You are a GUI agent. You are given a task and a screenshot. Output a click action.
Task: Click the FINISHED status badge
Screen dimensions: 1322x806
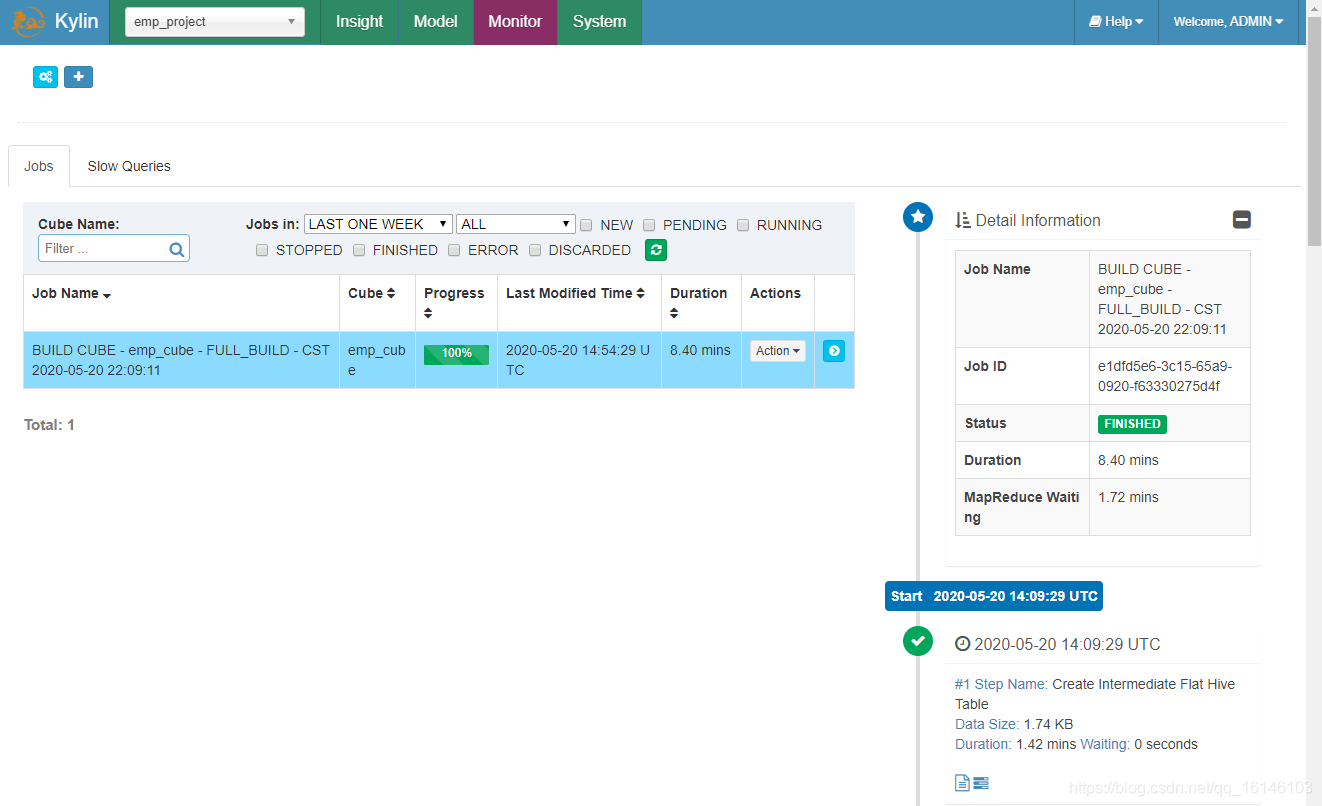1132,424
